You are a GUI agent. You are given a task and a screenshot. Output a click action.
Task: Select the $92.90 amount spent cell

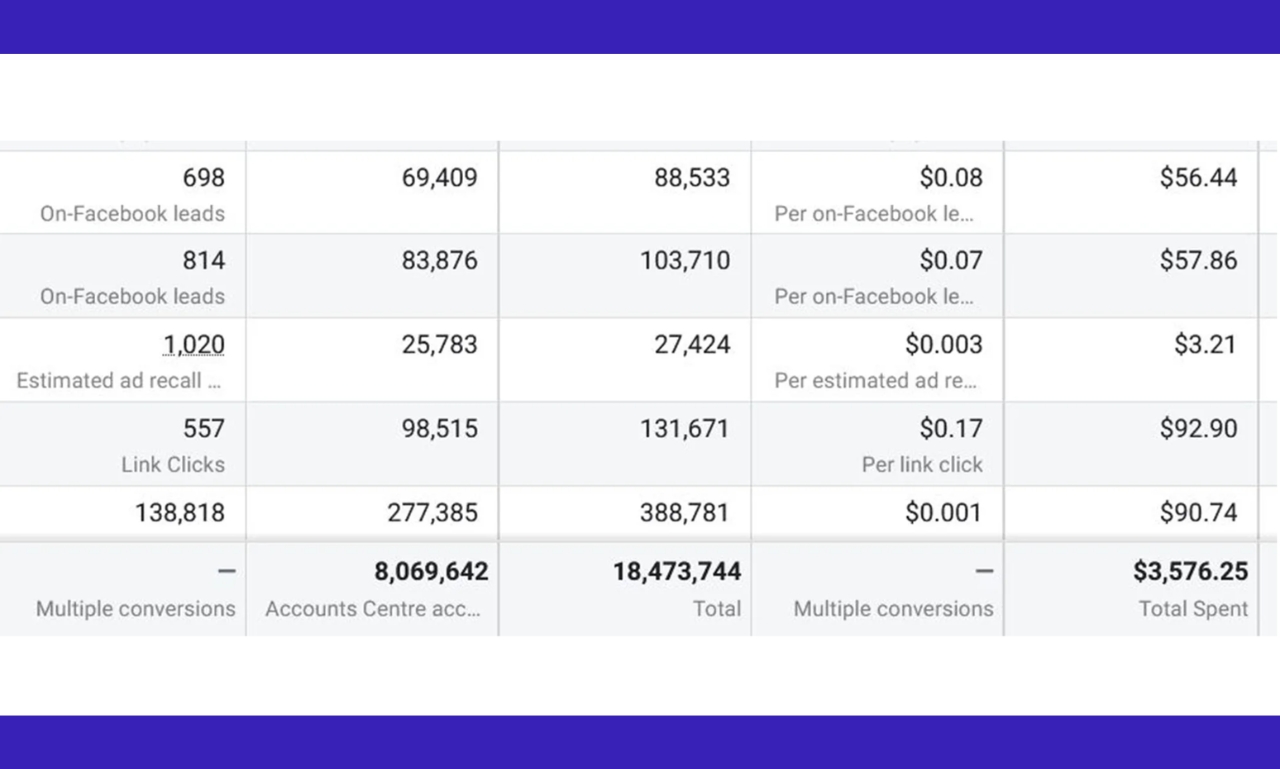tap(1198, 429)
